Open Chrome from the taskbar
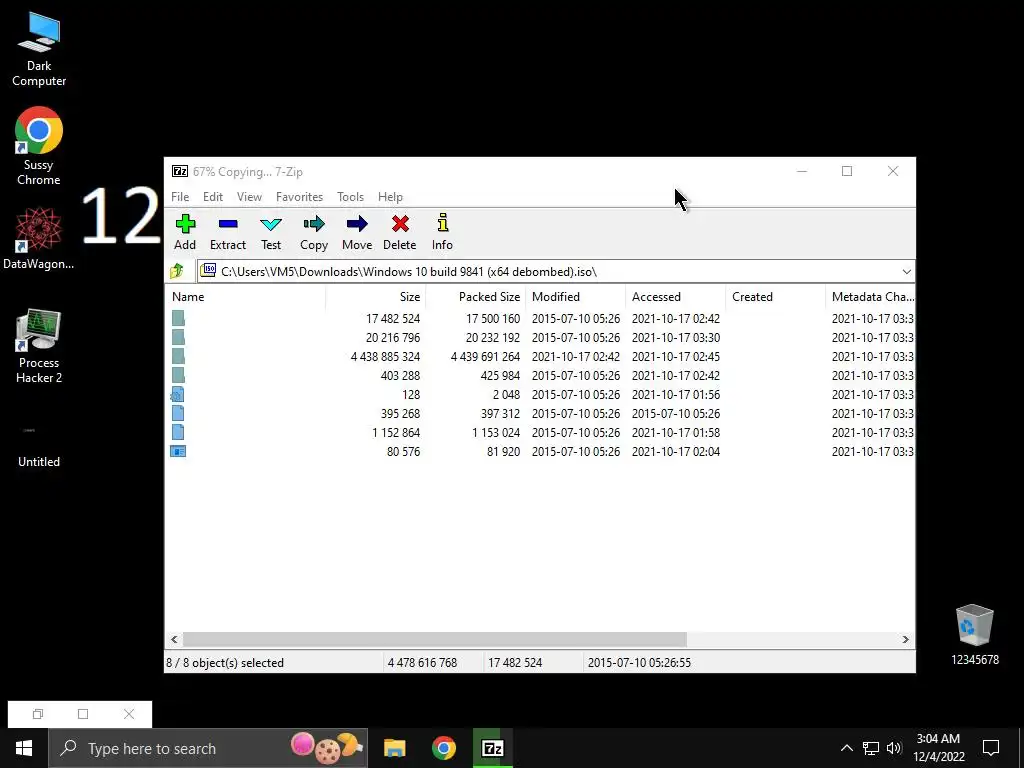 [x=443, y=748]
